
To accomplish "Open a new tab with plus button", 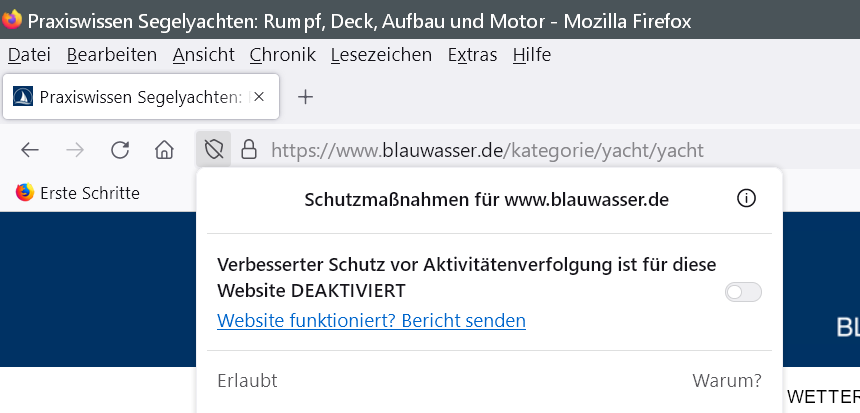I will (306, 97).
